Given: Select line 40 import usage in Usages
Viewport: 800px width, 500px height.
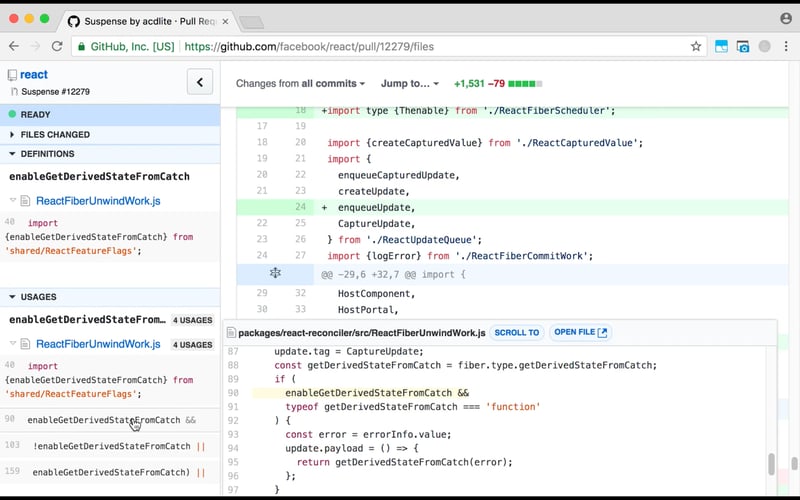Looking at the screenshot, I should (x=110, y=380).
